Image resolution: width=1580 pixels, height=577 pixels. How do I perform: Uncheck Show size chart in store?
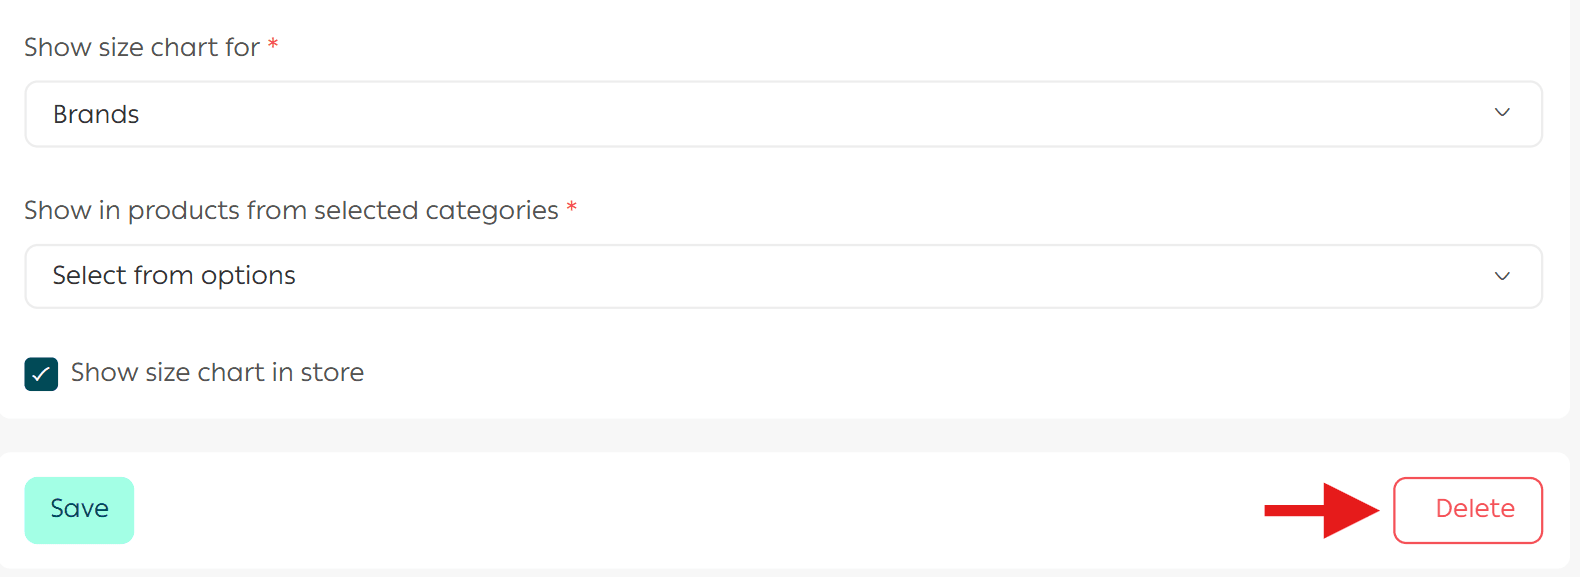[x=41, y=374]
